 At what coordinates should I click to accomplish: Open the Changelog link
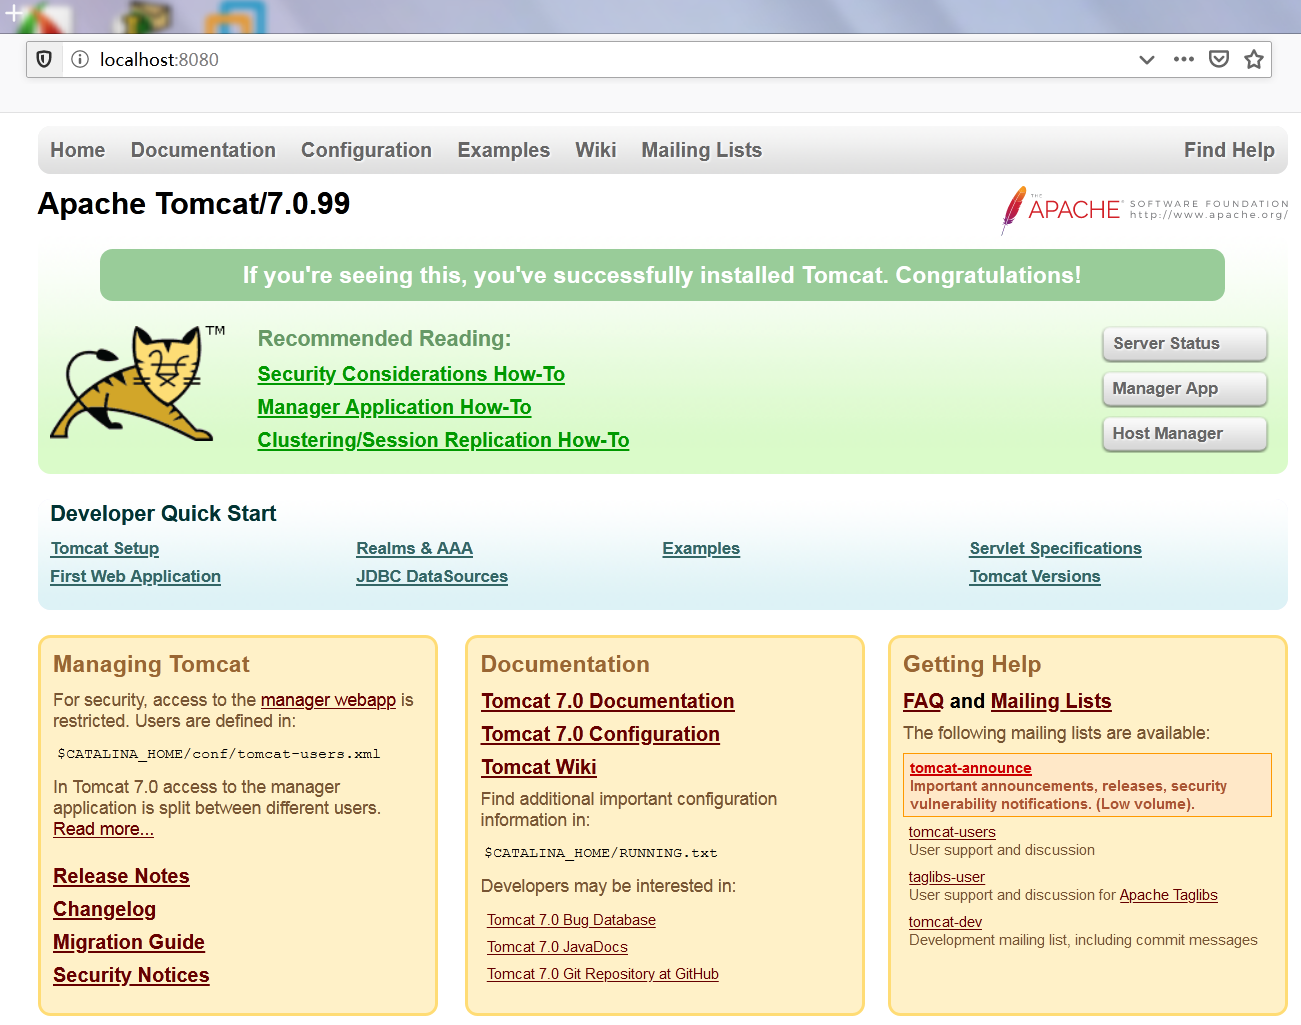(104, 909)
